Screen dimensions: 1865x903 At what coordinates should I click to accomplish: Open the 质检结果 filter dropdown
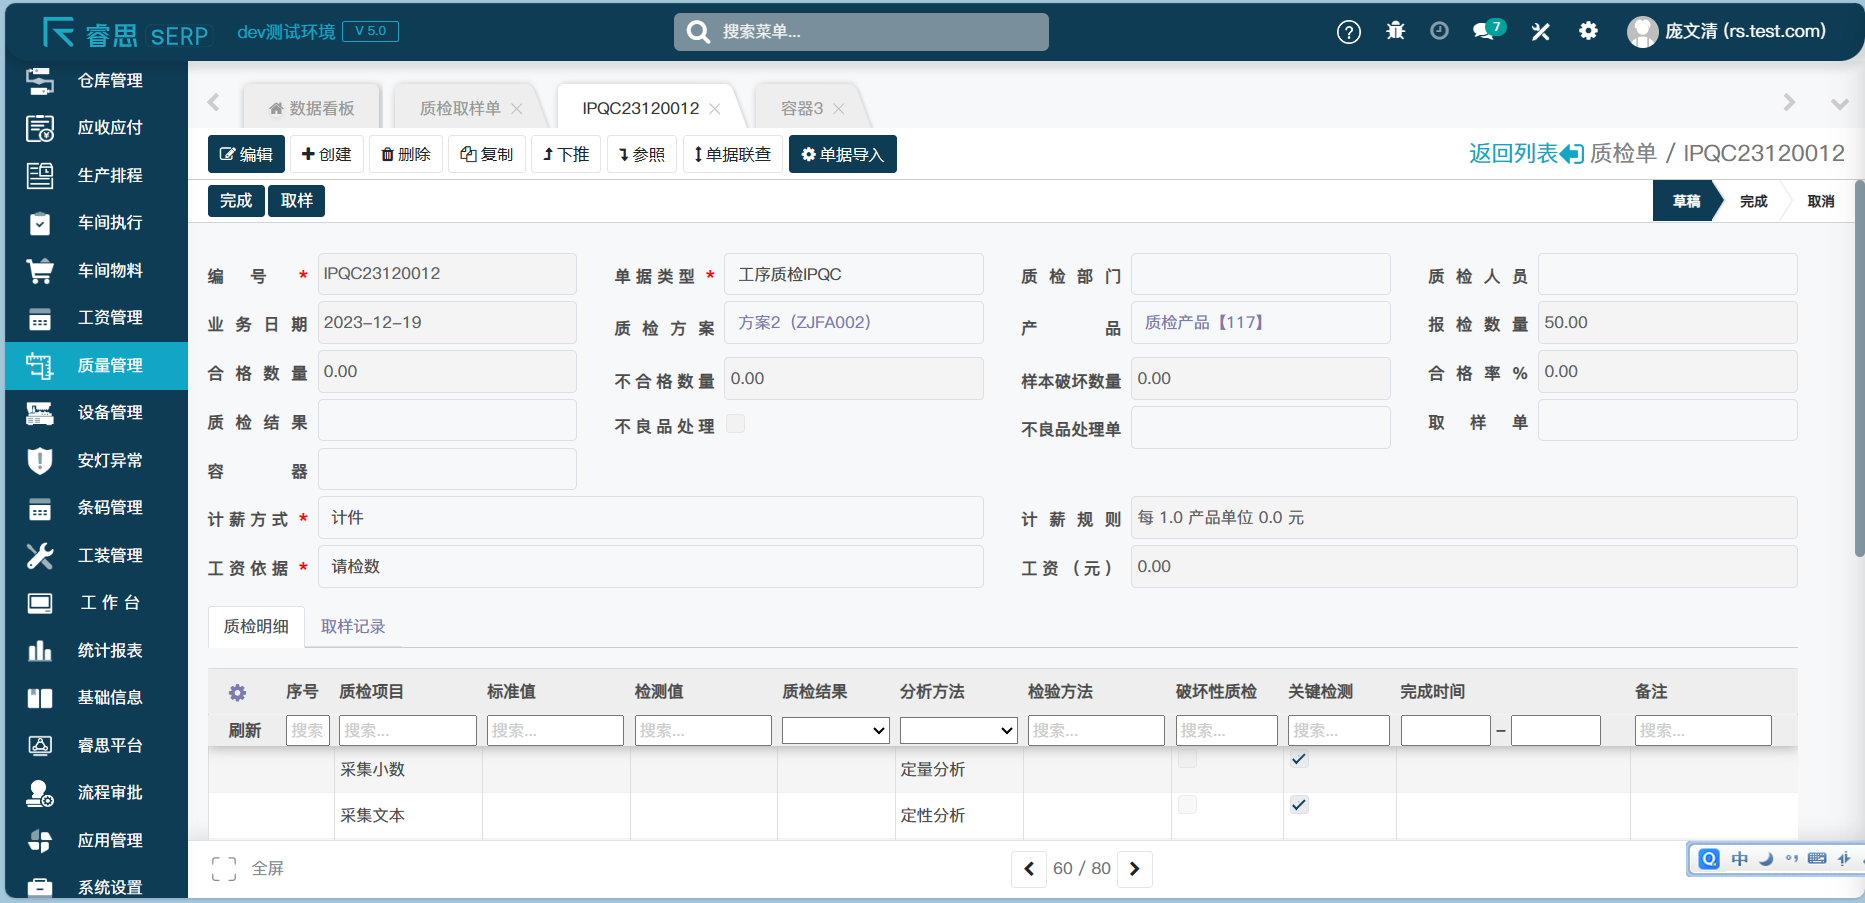click(x=835, y=731)
